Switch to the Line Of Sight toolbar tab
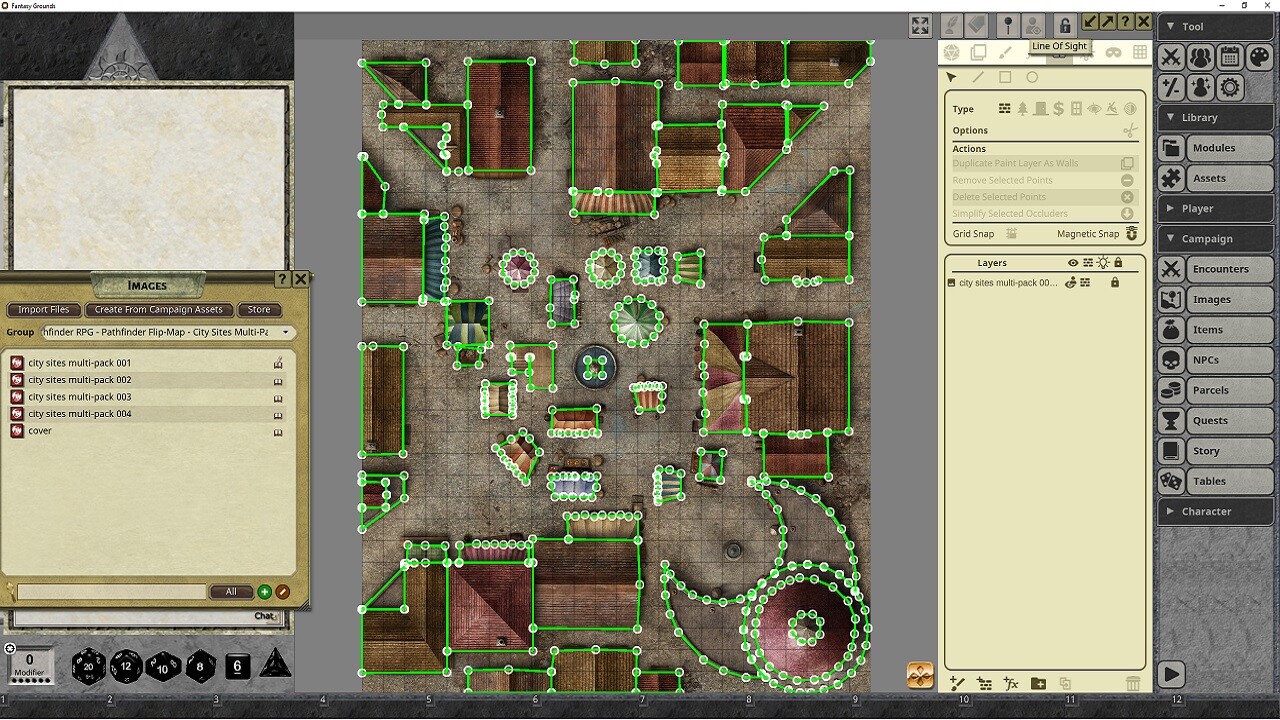 point(1059,52)
